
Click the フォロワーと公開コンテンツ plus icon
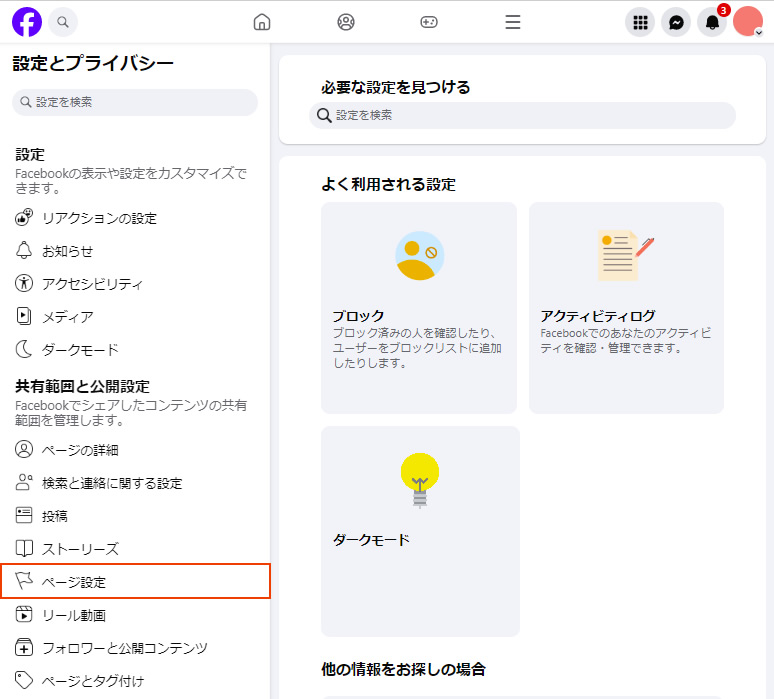(24, 647)
